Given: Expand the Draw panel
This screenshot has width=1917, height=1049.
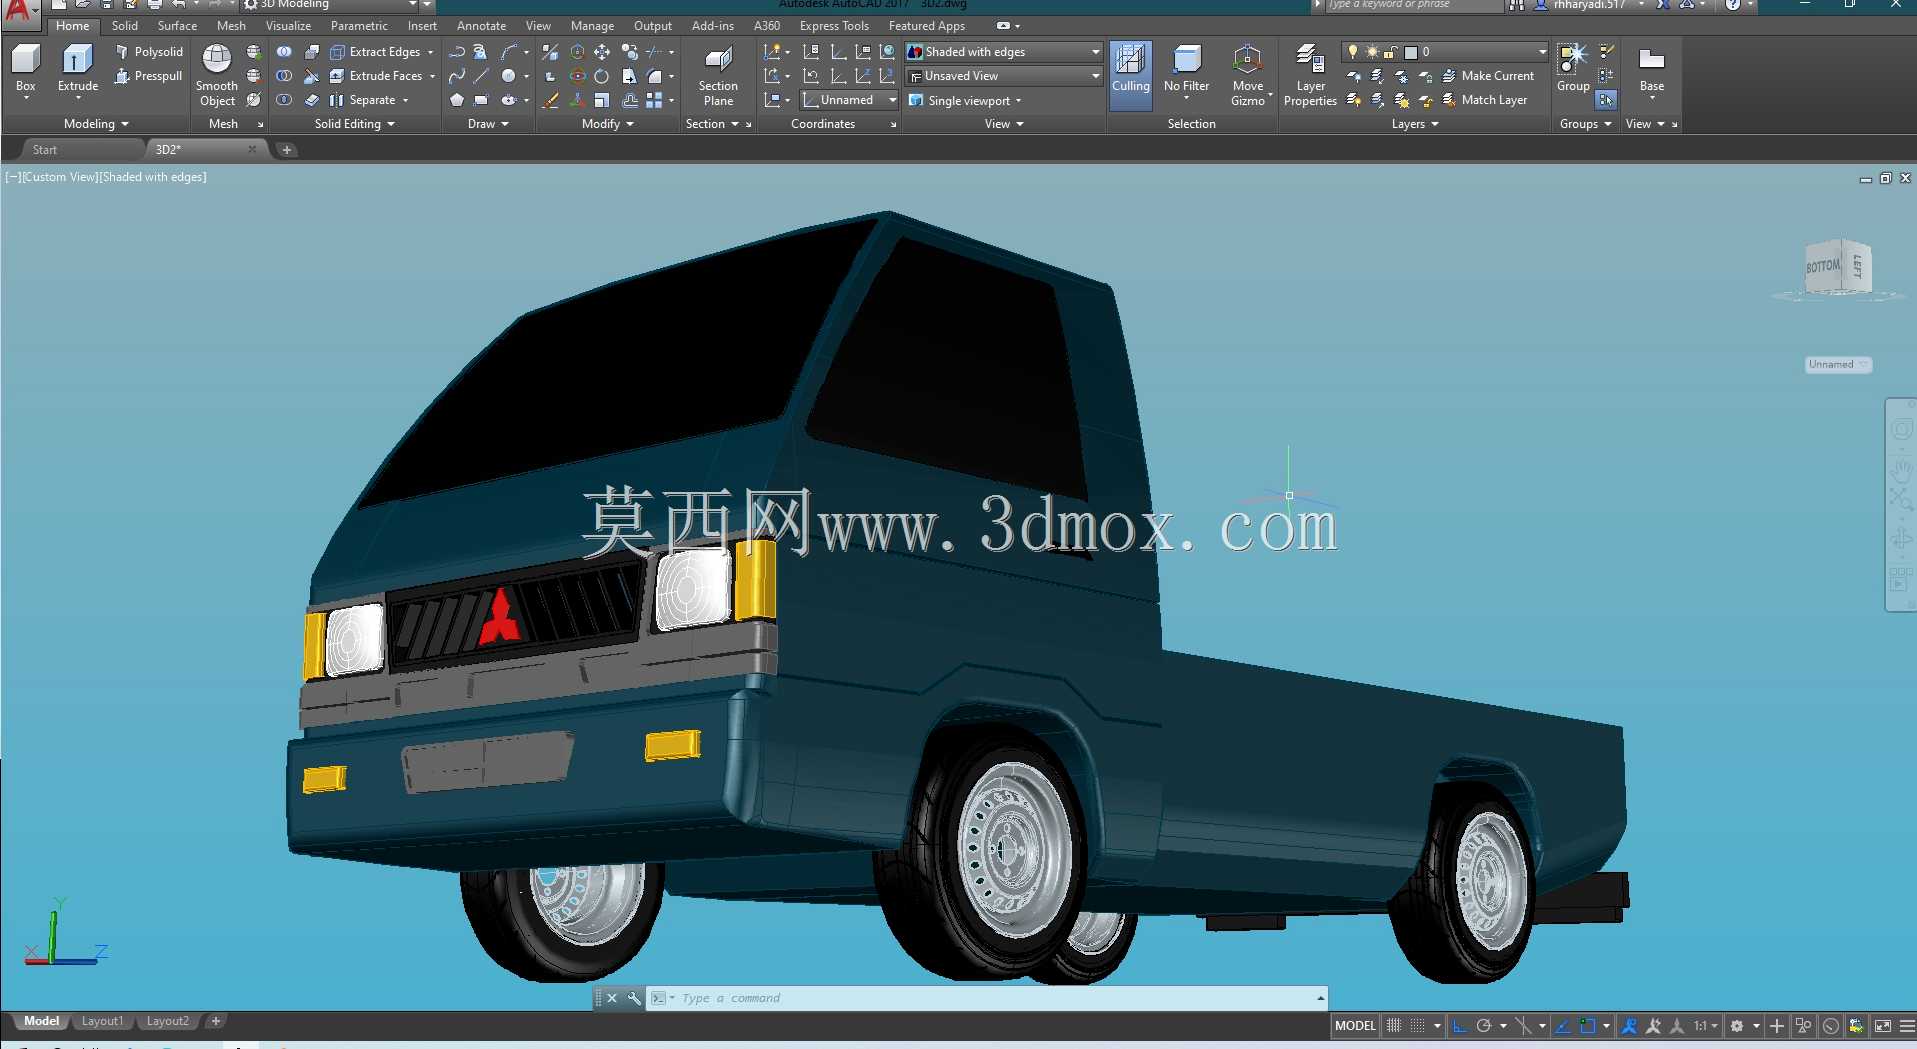Looking at the screenshot, I should [x=488, y=124].
